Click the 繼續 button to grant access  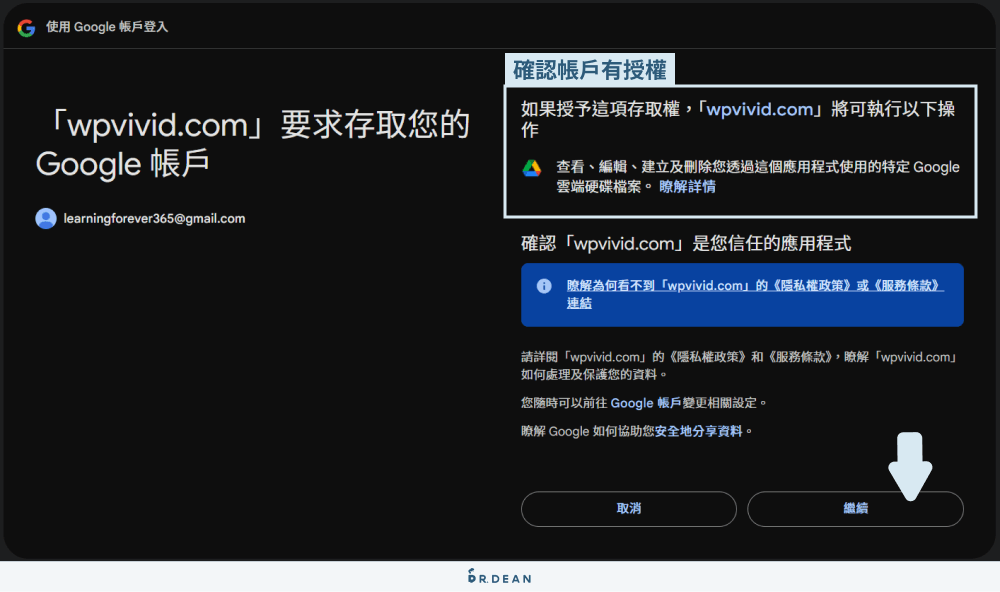[x=856, y=508]
